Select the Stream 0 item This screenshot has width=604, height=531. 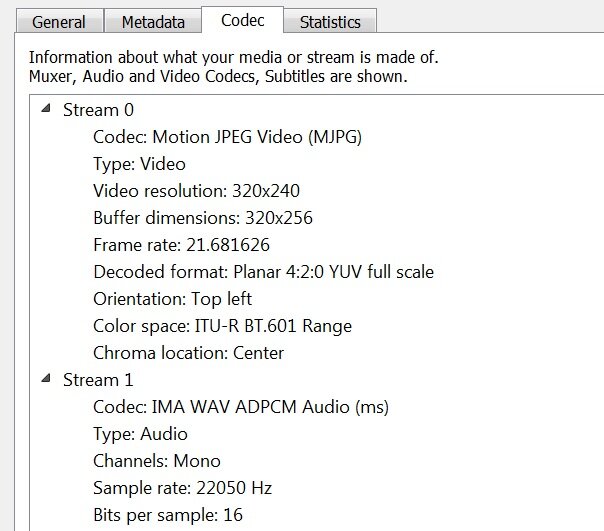coord(98,110)
